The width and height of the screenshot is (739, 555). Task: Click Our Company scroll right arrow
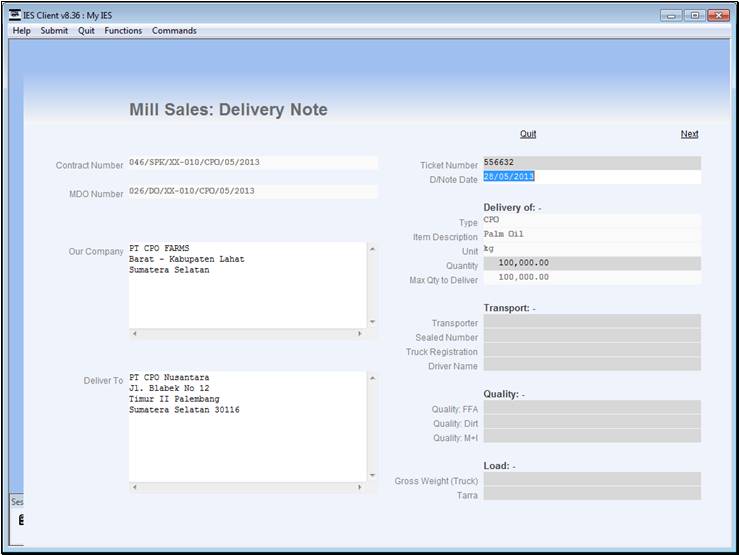pyautogui.click(x=360, y=334)
